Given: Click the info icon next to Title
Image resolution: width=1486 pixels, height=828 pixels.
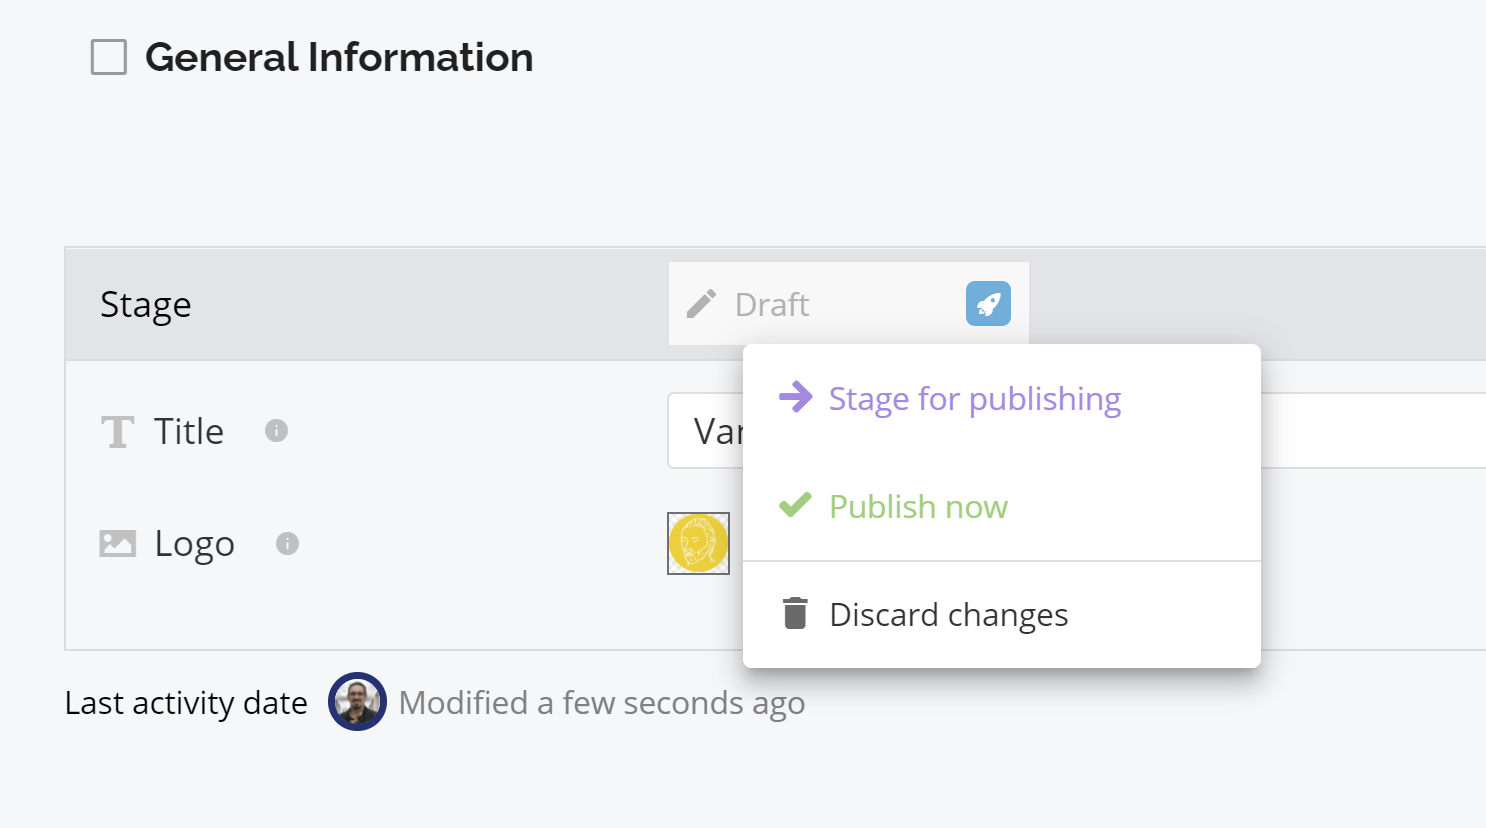Looking at the screenshot, I should coord(276,431).
